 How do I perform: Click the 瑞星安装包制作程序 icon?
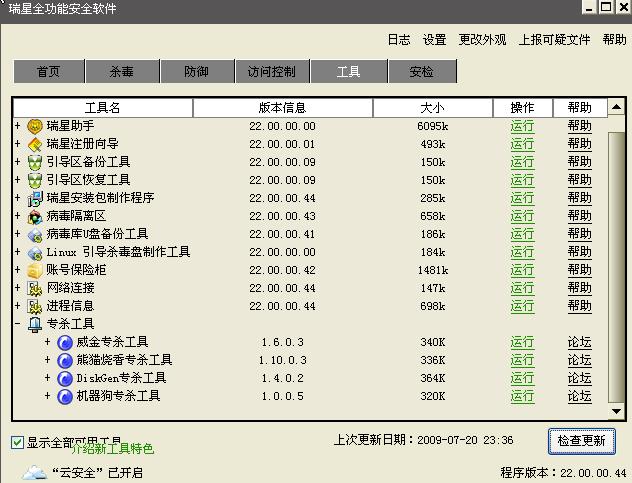pyautogui.click(x=35, y=198)
